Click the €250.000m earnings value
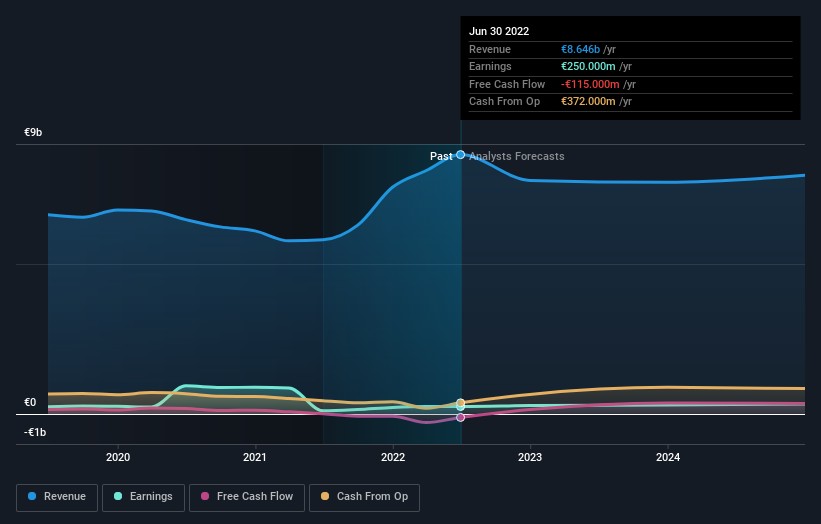821x524 pixels. click(588, 66)
